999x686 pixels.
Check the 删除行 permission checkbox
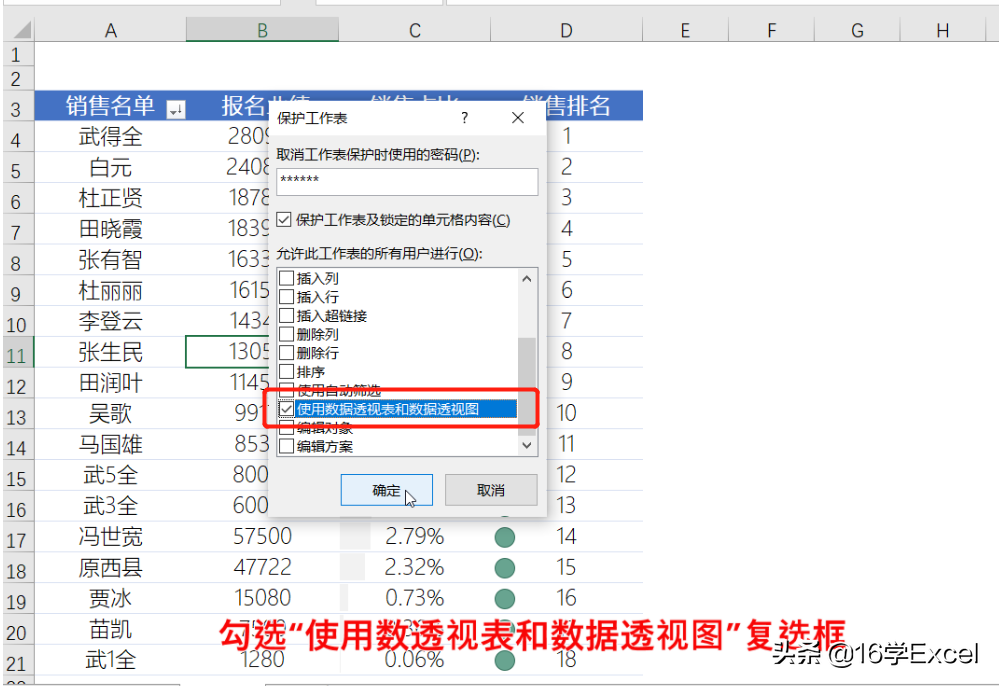pos(287,352)
